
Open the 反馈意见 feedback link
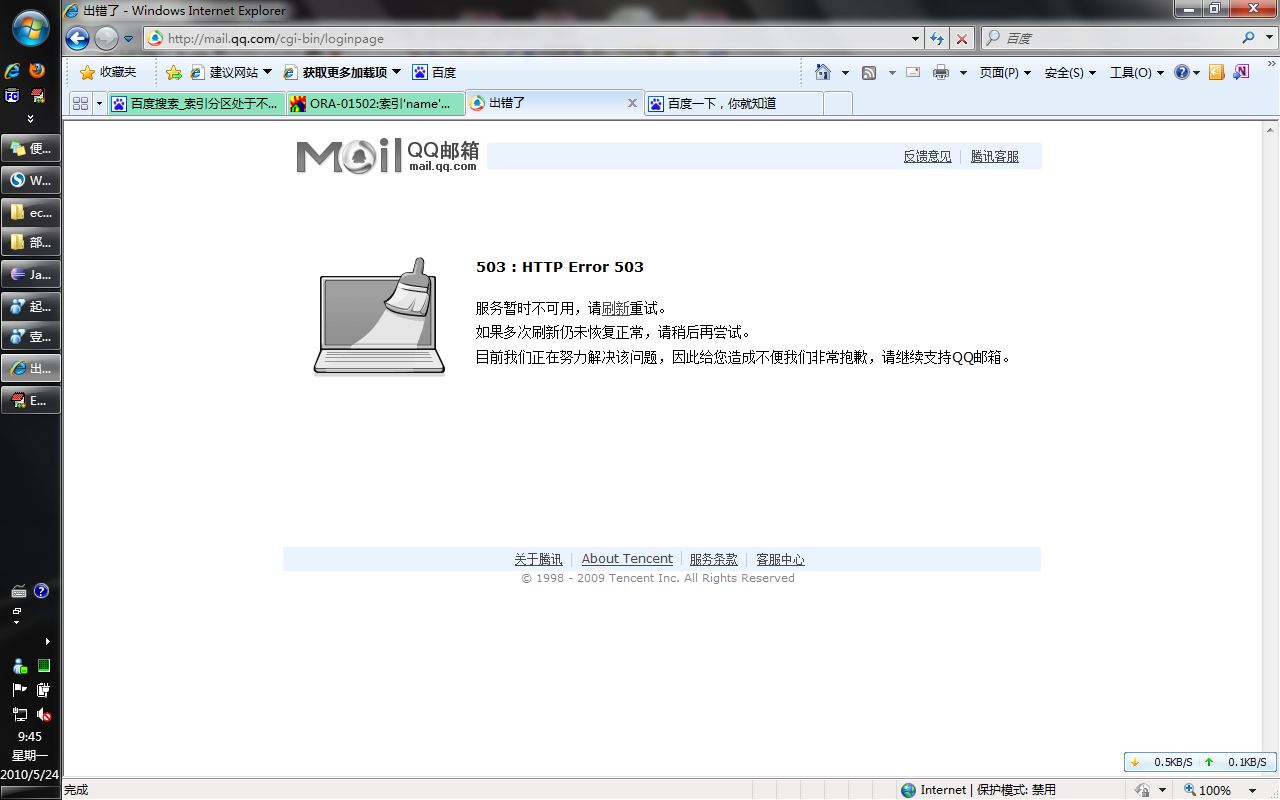[927, 156]
